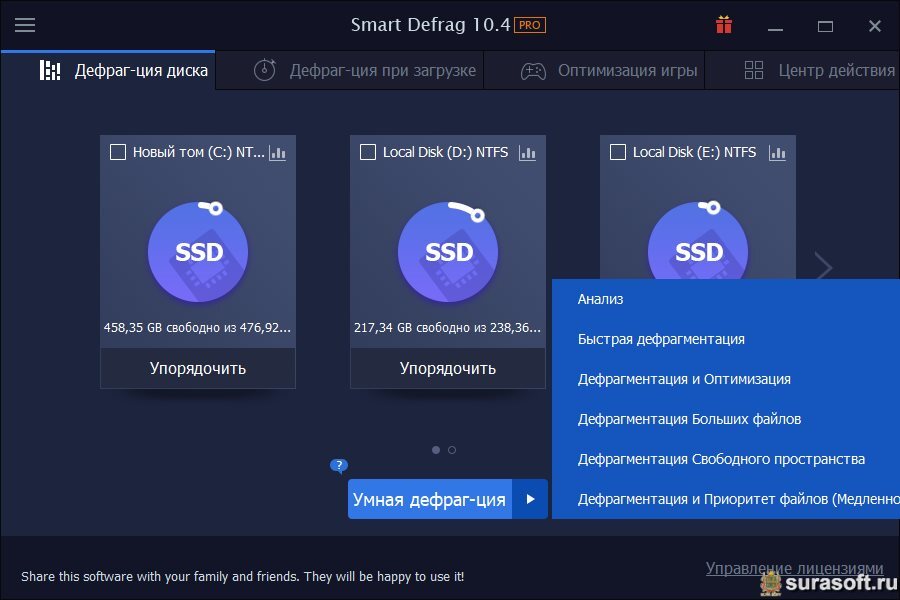Viewport: 900px width, 600px height.
Task: Click the "Local Disk (E:) NTFS" drive label
Action: tap(695, 152)
